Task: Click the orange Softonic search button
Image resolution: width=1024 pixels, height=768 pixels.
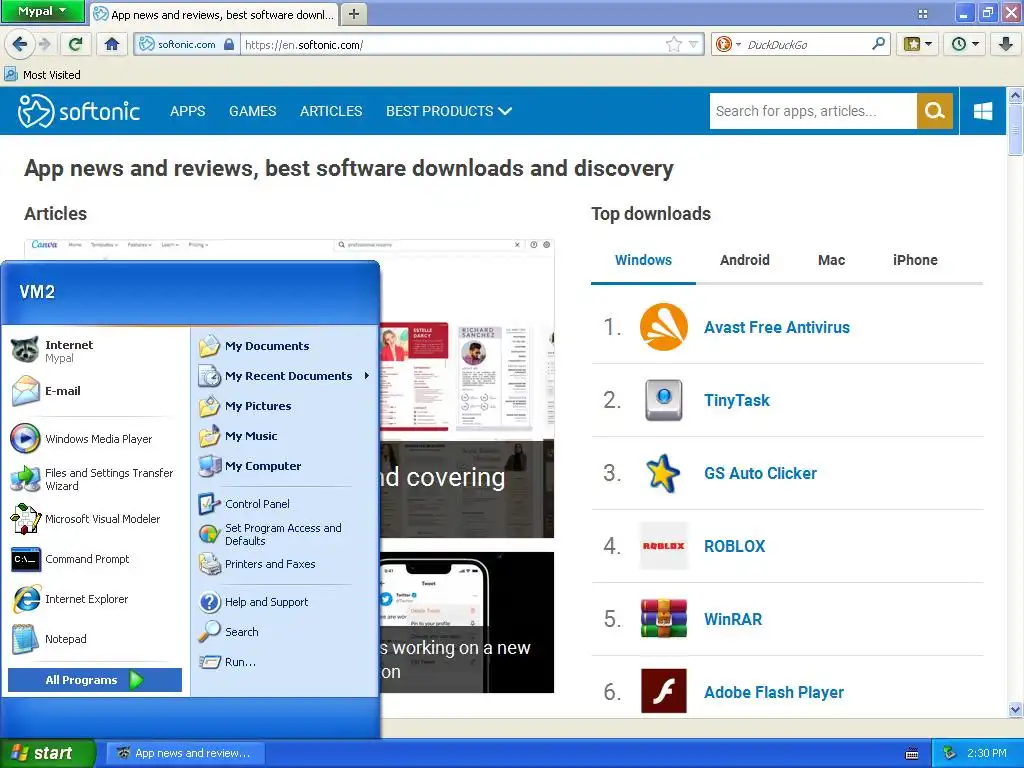Action: pos(935,111)
